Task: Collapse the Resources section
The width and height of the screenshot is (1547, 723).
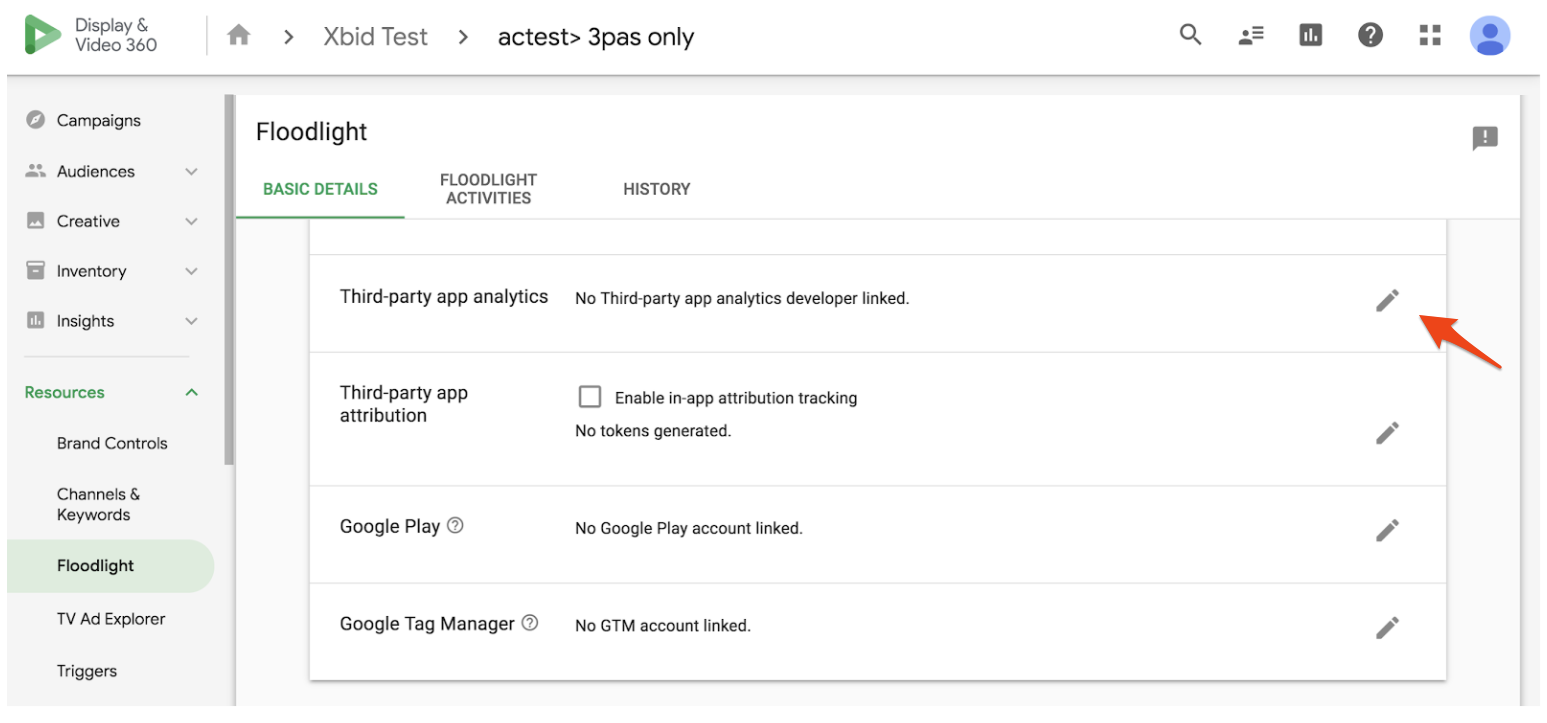Action: [192, 393]
